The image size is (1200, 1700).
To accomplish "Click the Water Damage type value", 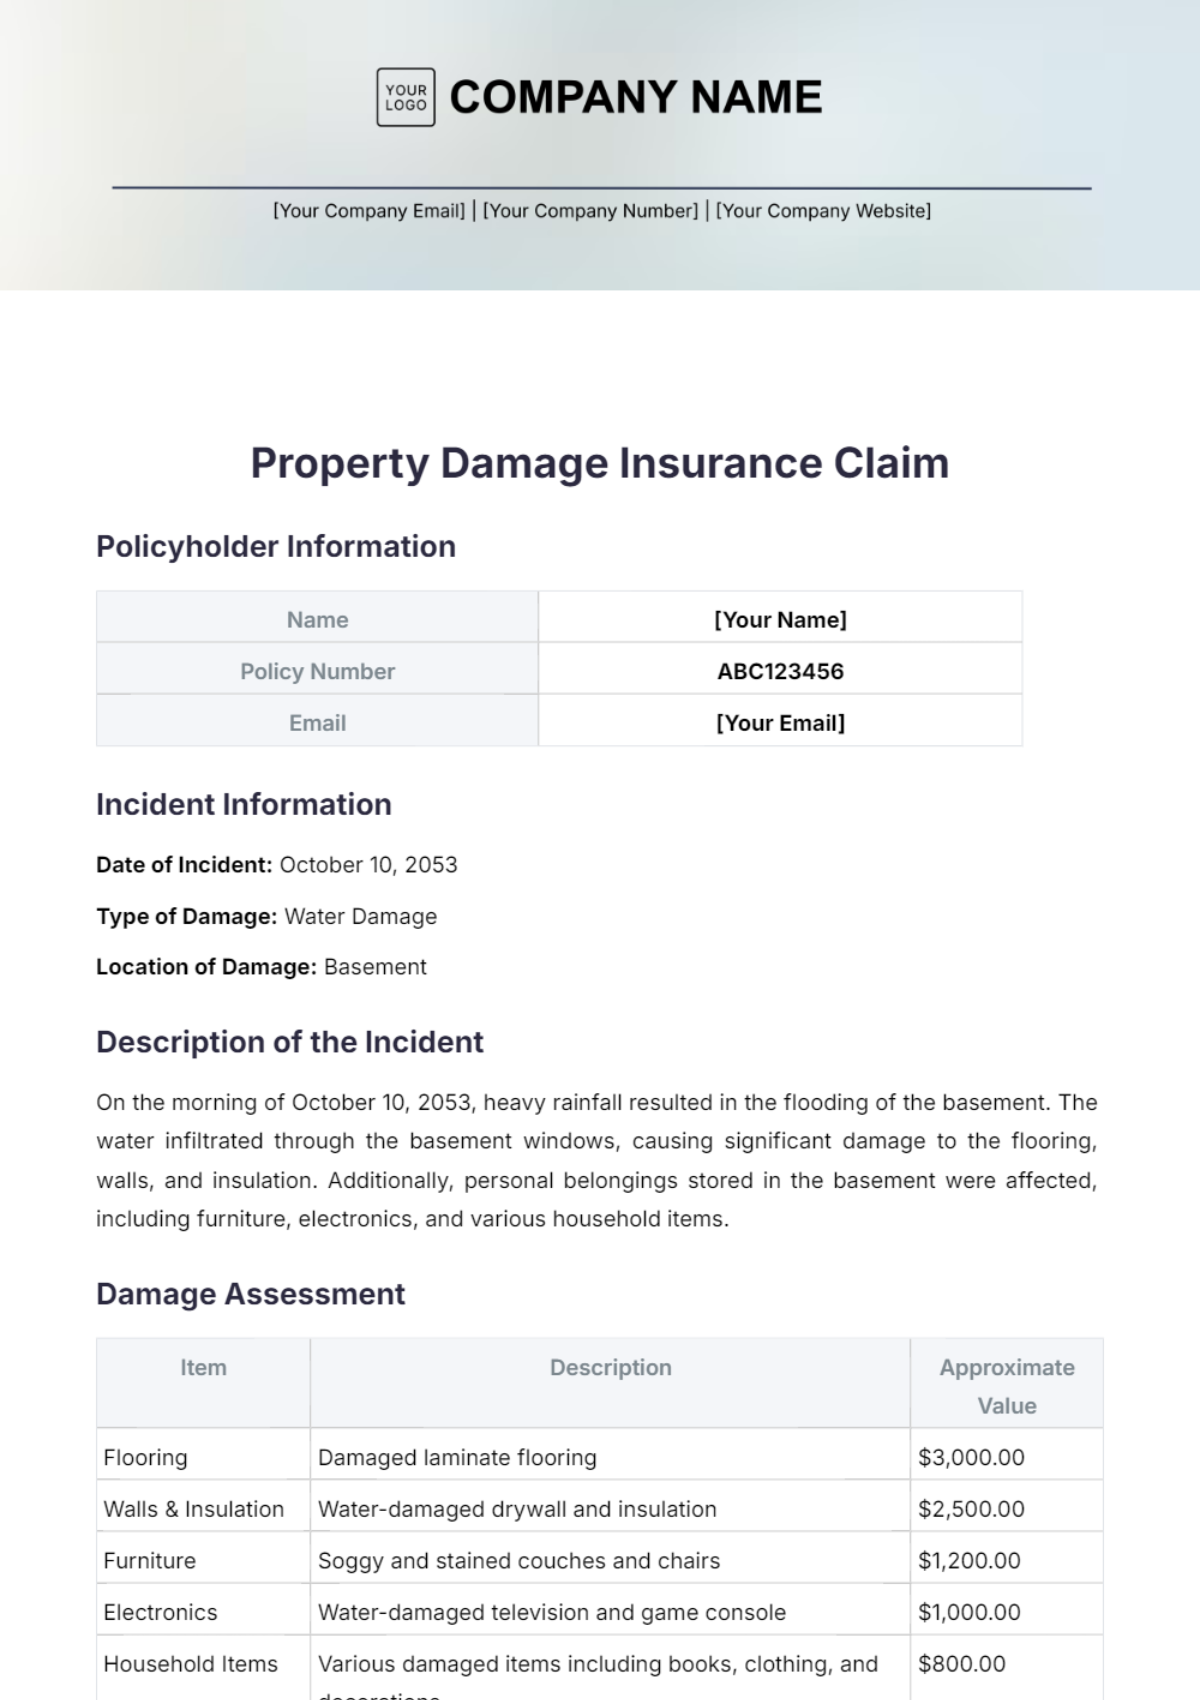I will pyautogui.click(x=361, y=916).
